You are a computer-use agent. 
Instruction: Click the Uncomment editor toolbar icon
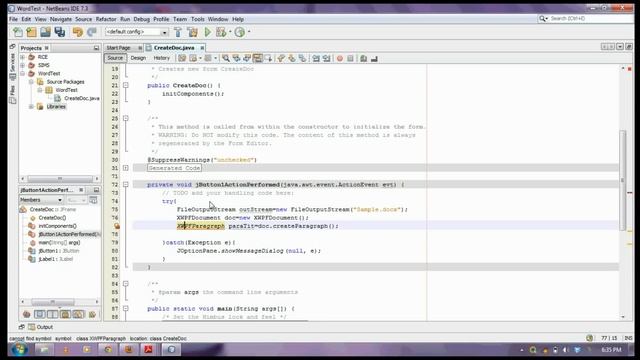374,58
